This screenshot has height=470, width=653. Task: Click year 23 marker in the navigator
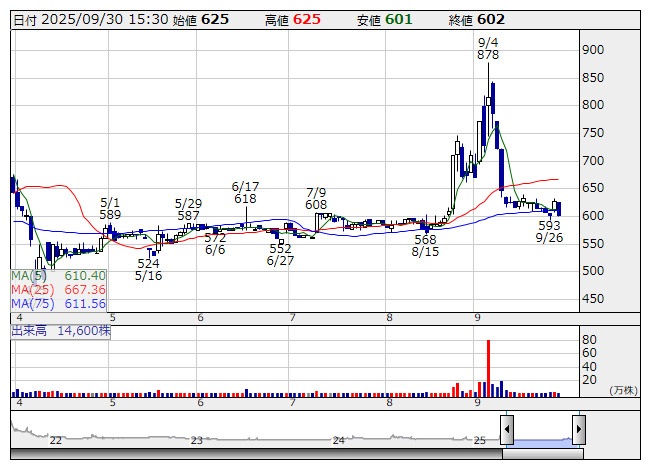[197, 440]
